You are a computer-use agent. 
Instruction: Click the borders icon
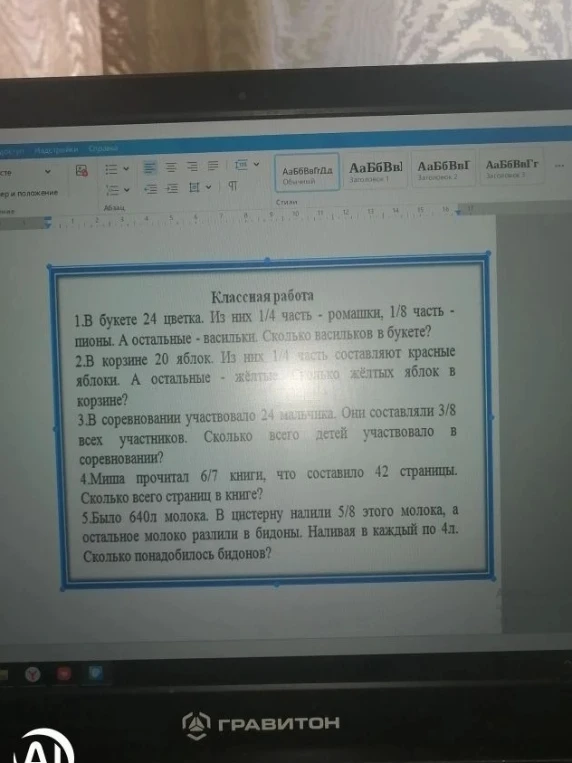point(194,187)
